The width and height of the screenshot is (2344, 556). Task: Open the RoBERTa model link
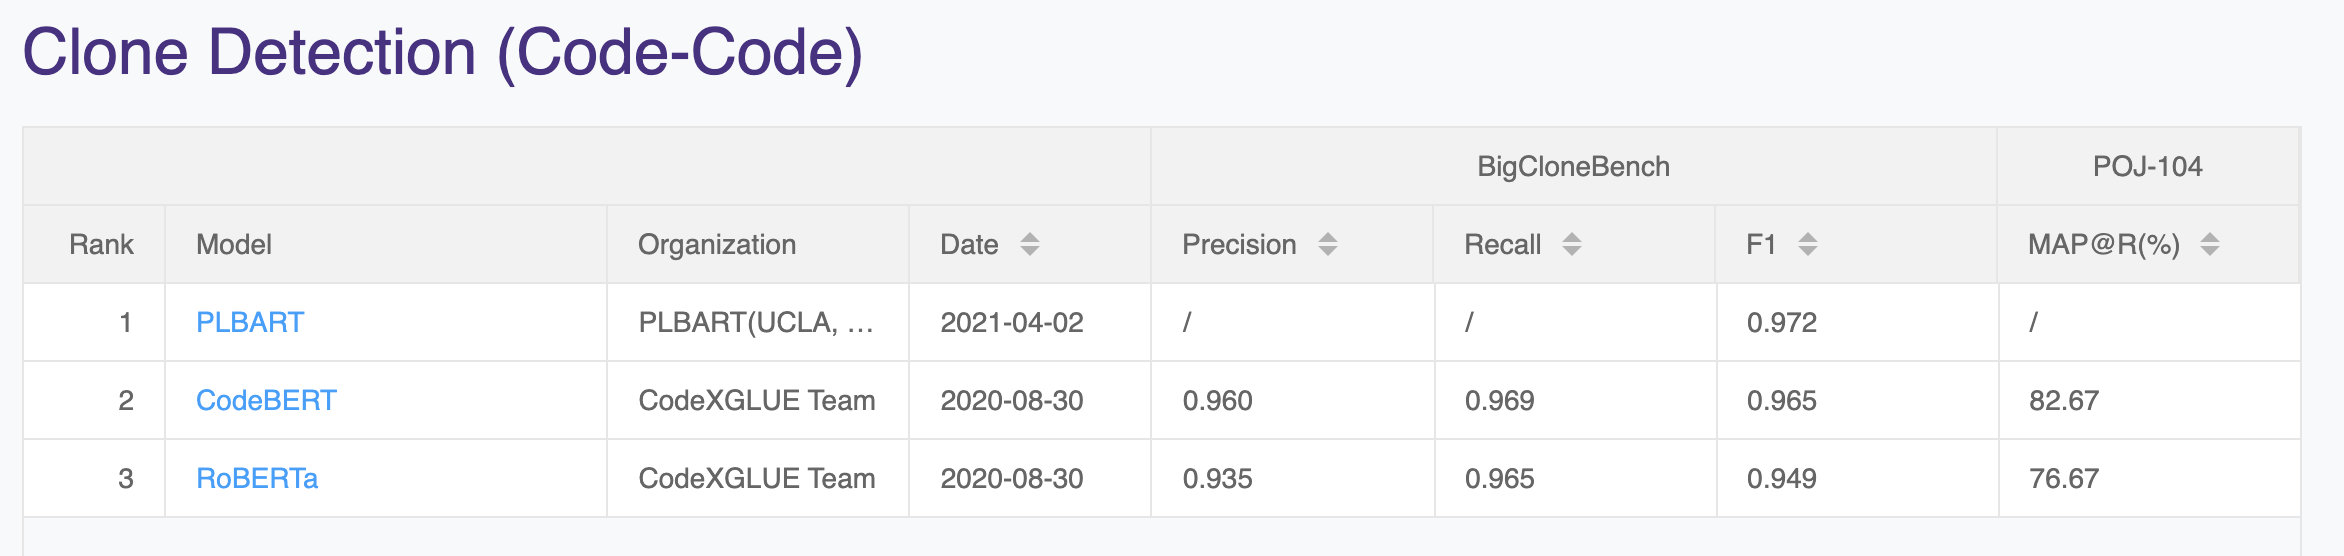coord(257,478)
